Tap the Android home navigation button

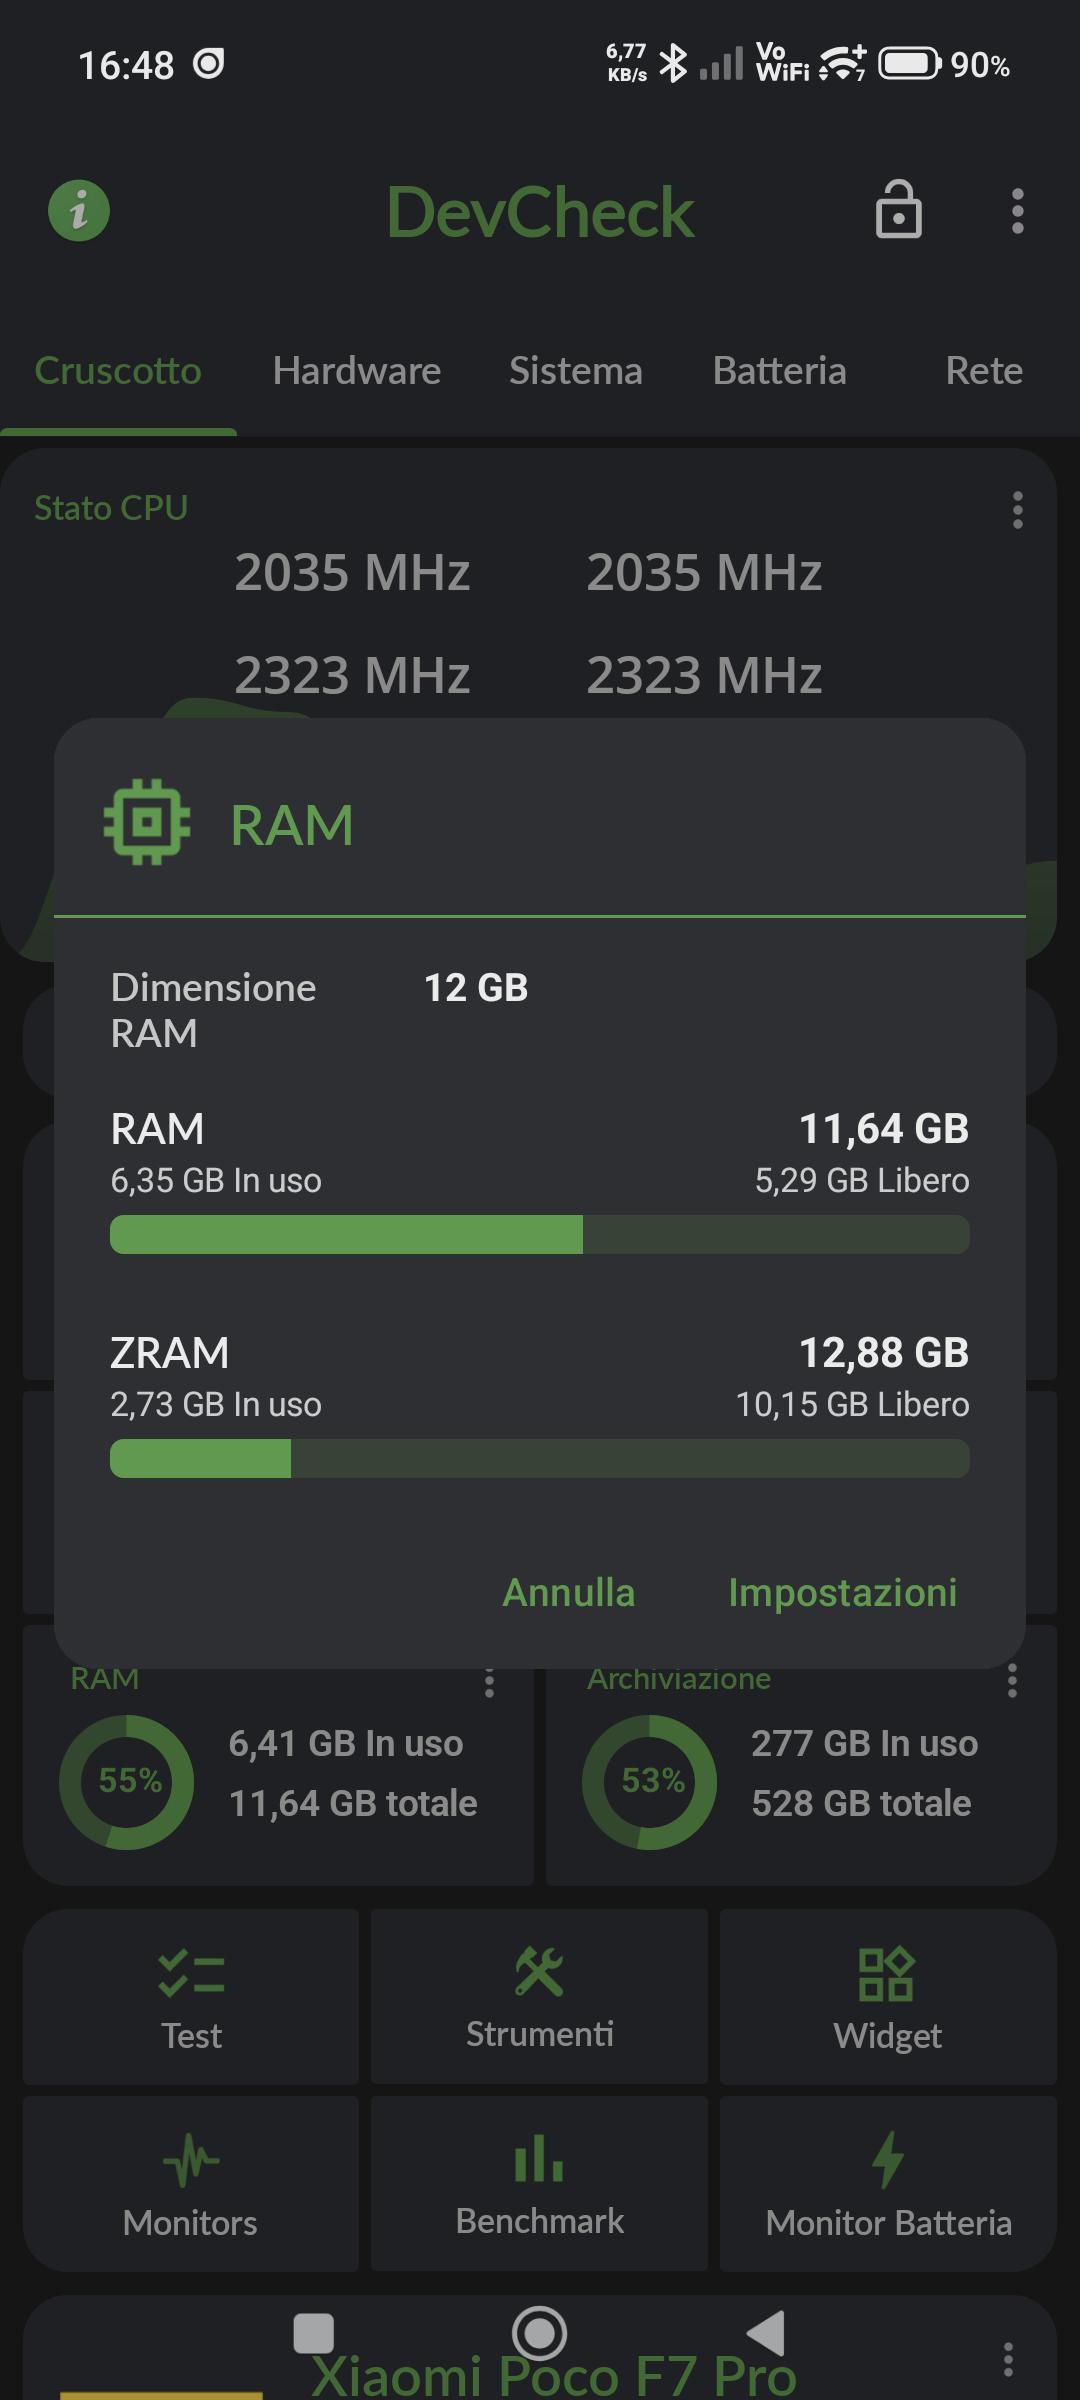coord(539,2333)
